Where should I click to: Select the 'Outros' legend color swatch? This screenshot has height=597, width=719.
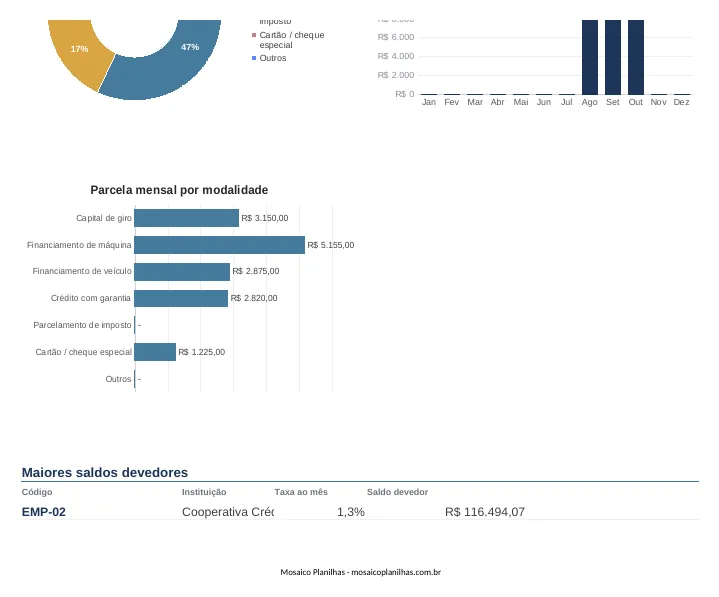pyautogui.click(x=254, y=58)
